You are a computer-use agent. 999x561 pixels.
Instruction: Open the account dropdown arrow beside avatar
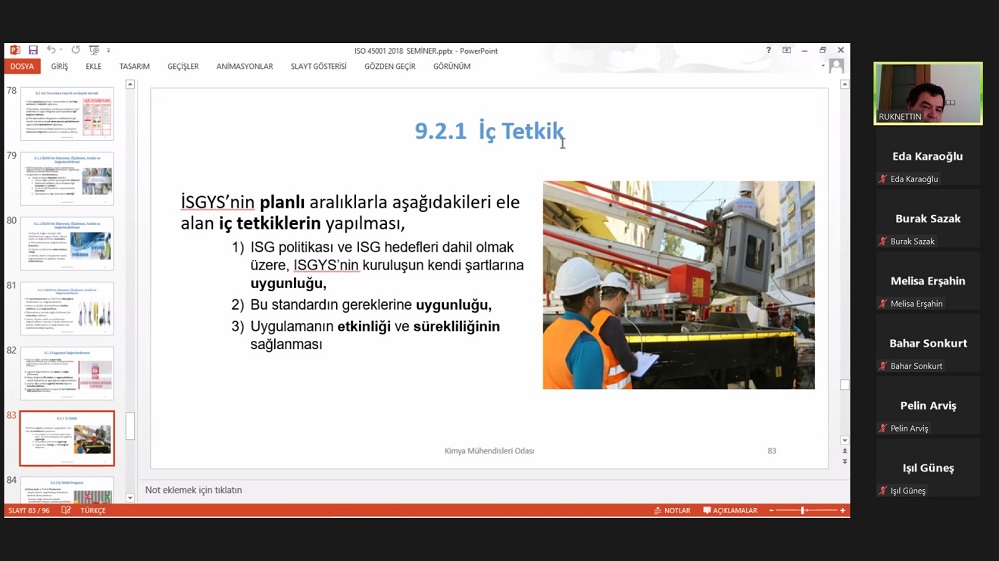pyautogui.click(x=824, y=66)
